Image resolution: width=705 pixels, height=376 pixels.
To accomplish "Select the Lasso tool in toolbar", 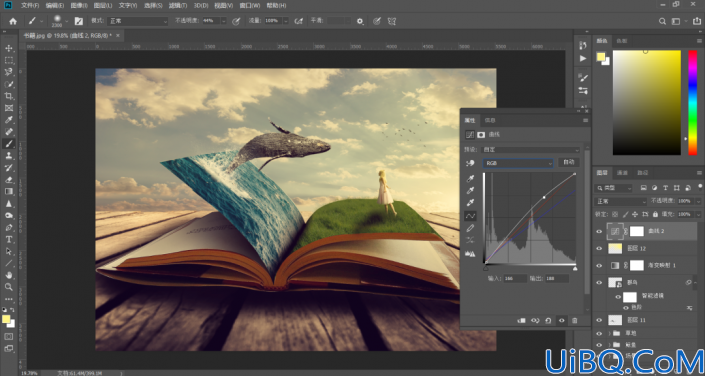I will (9, 72).
